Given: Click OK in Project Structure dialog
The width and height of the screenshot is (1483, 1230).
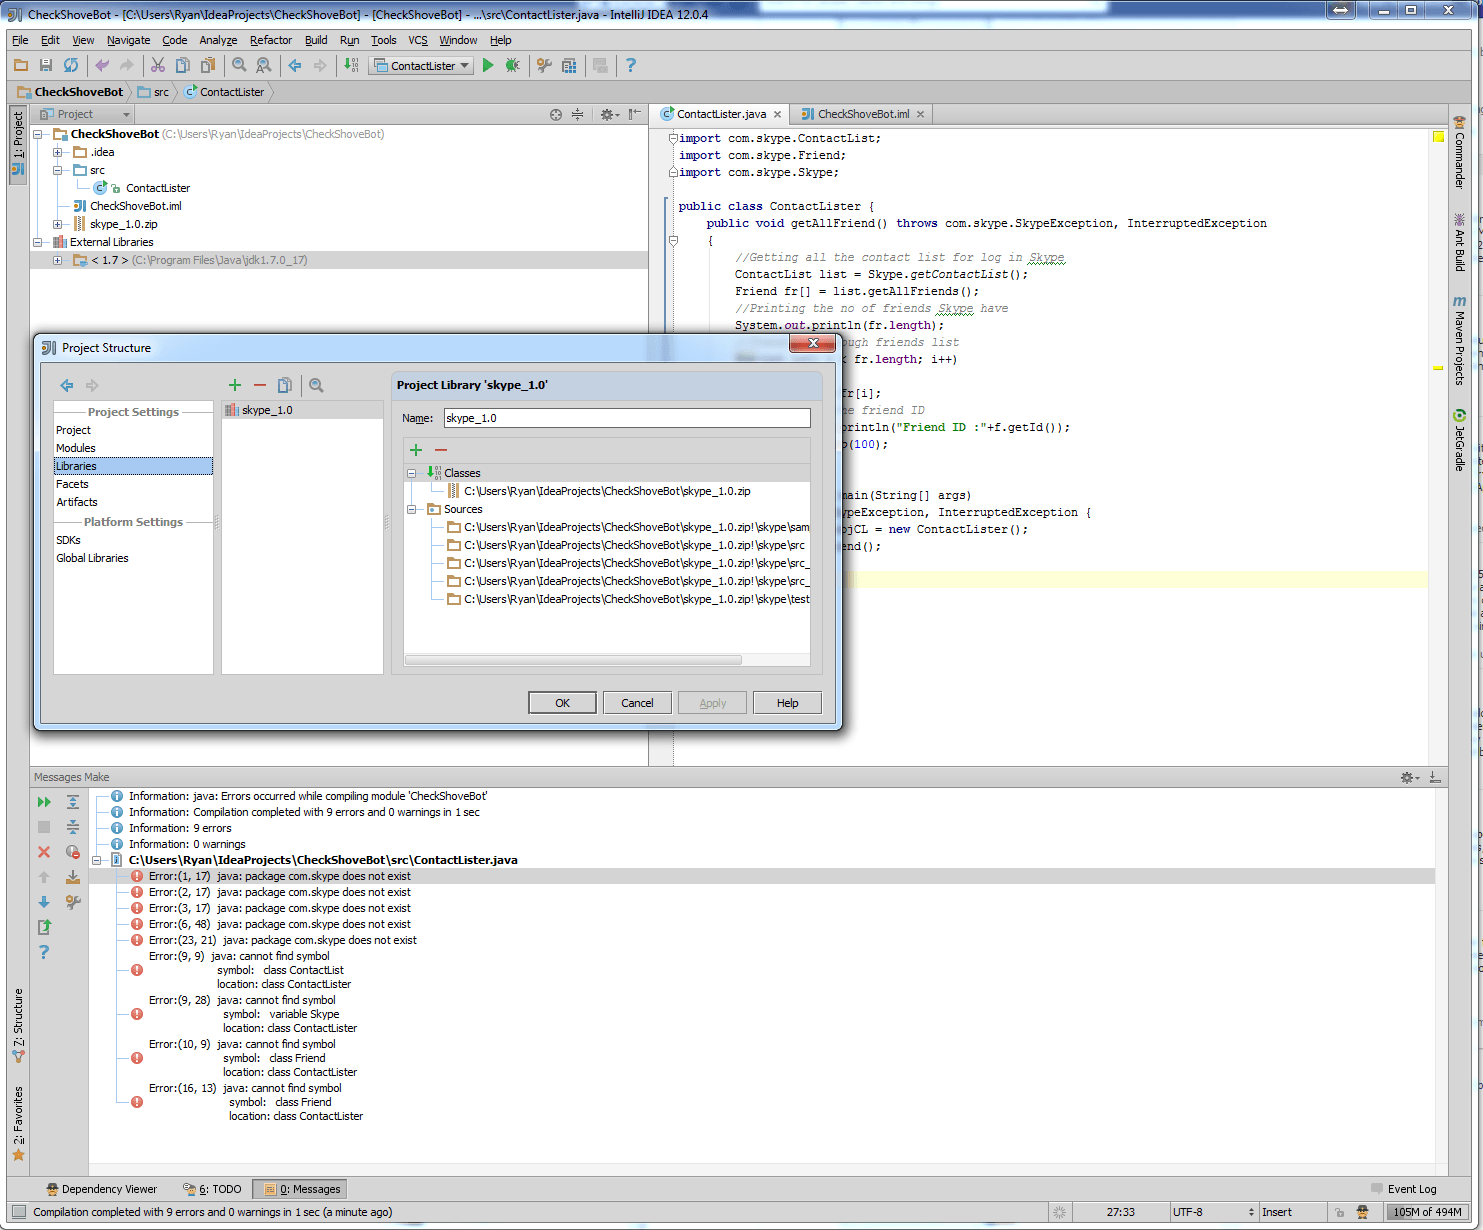Looking at the screenshot, I should point(562,703).
